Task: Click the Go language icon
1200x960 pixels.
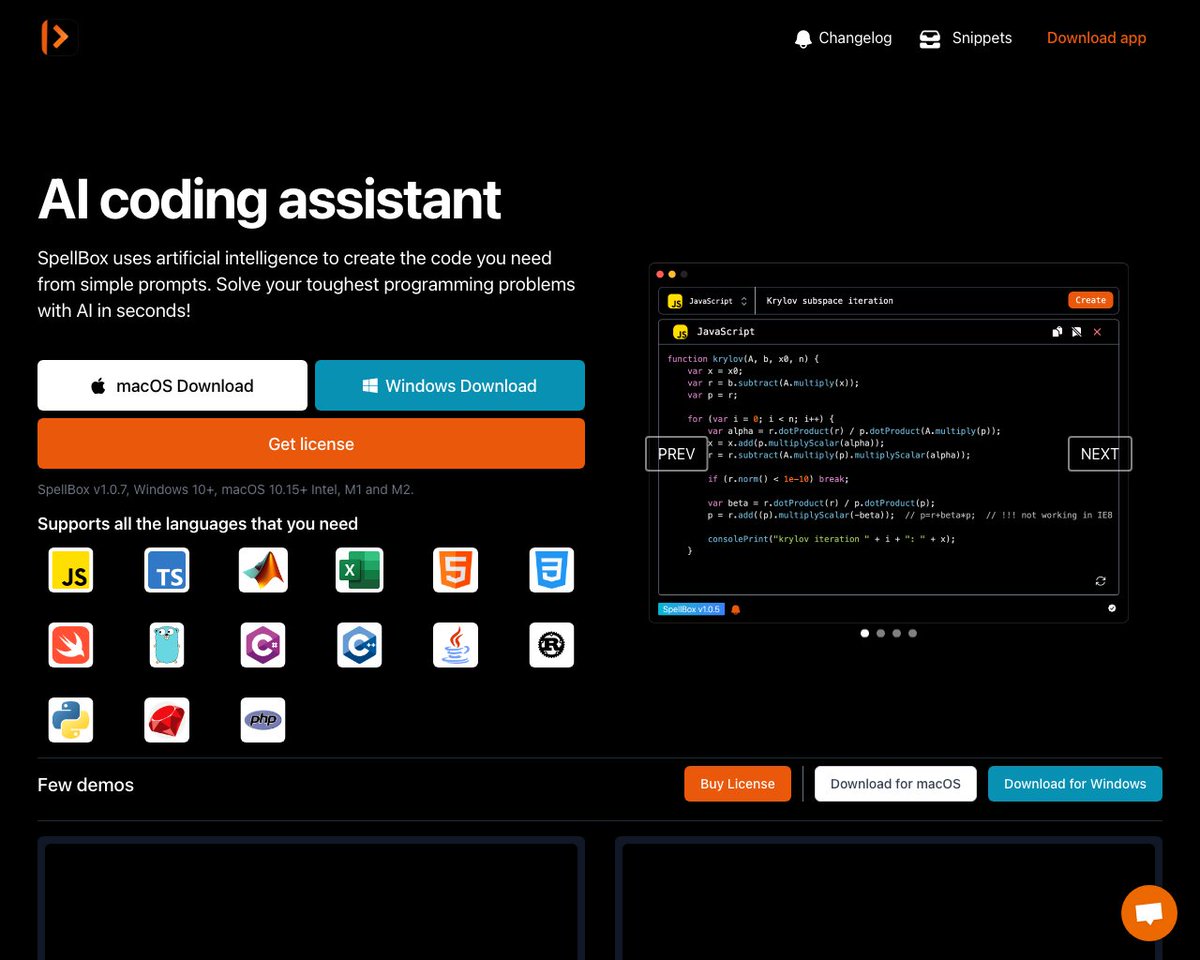Action: pyautogui.click(x=166, y=644)
